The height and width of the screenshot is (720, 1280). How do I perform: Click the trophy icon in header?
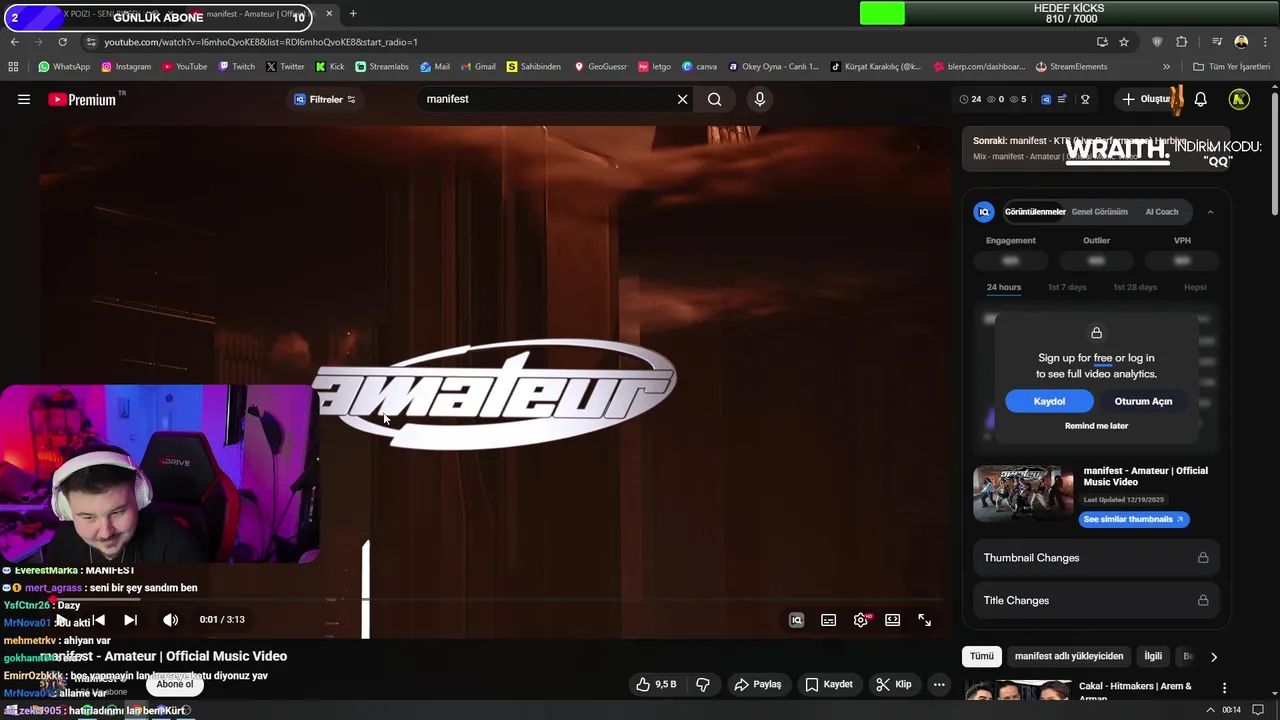pyautogui.click(x=1085, y=99)
